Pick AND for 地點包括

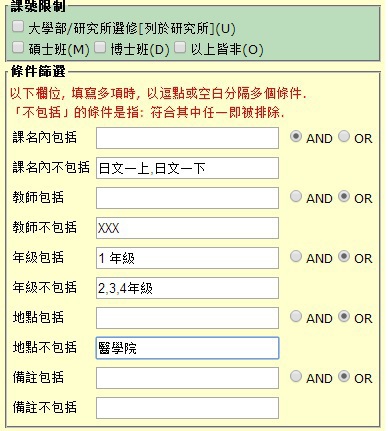click(x=296, y=316)
